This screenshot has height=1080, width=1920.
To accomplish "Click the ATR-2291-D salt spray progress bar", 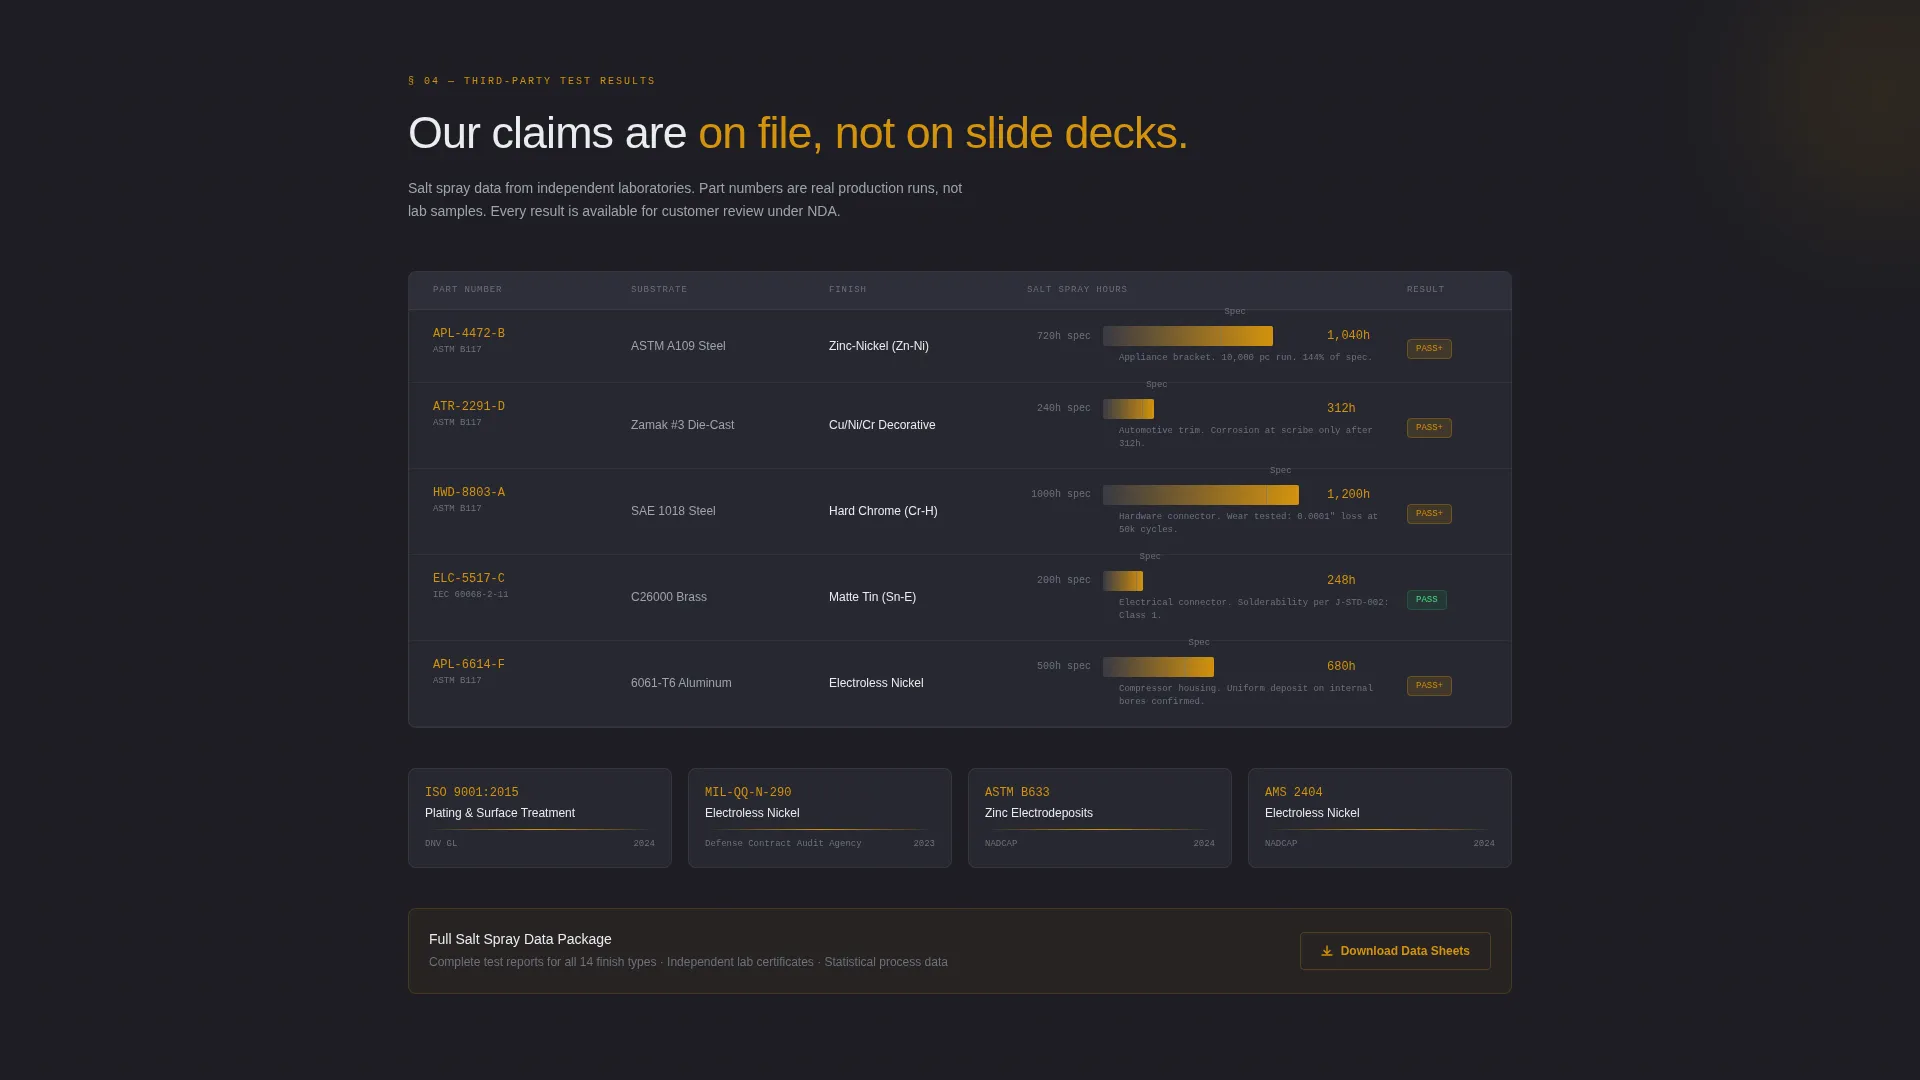I will coord(1128,409).
